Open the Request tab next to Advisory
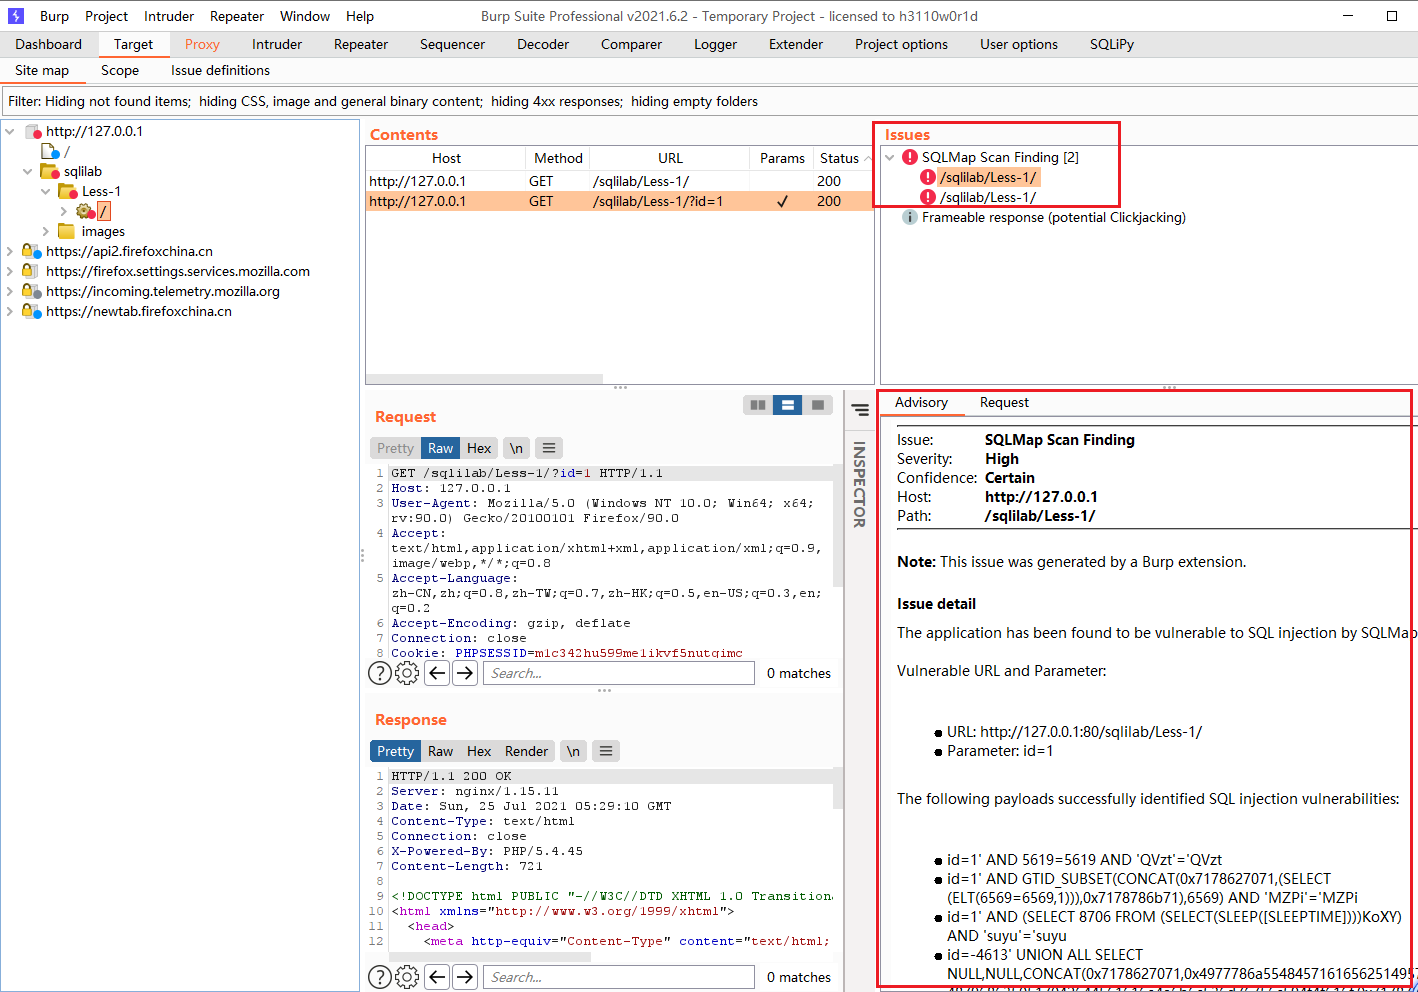The image size is (1418, 992). point(1004,402)
